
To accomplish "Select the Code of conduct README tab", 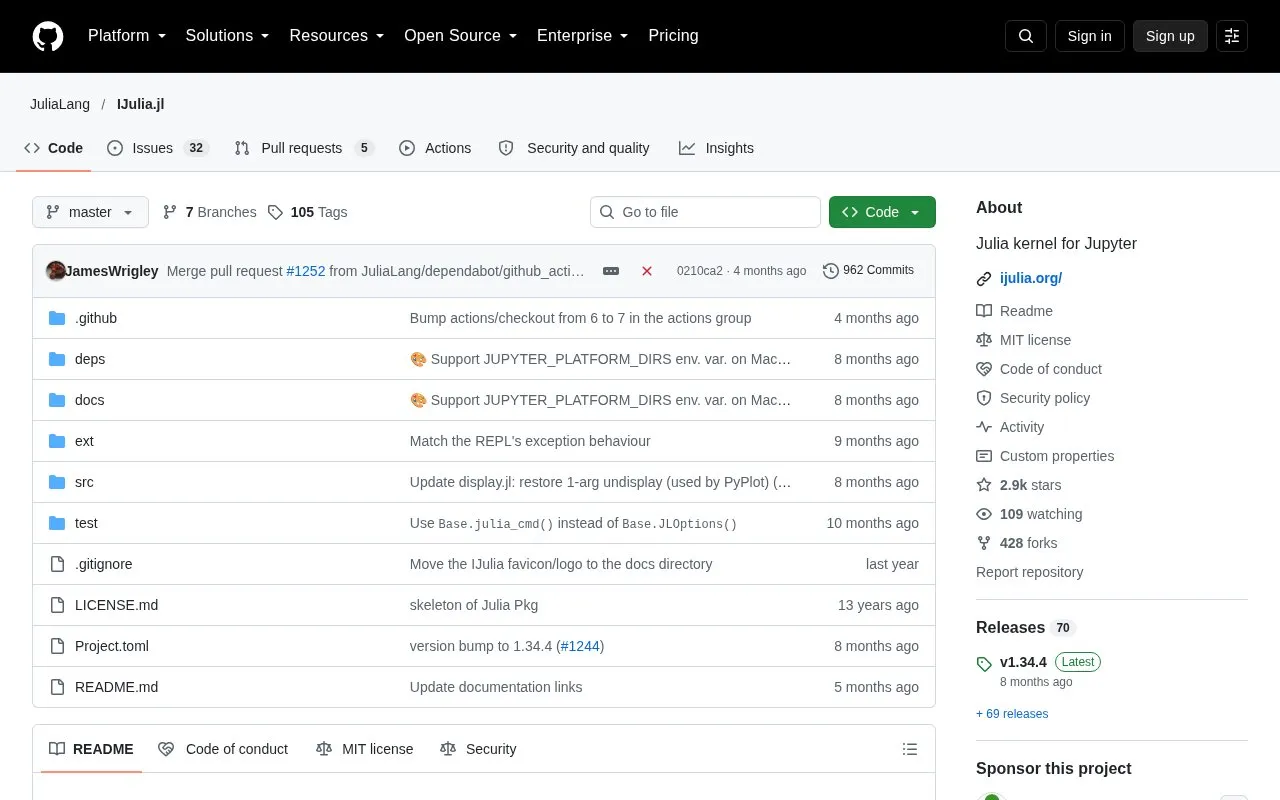I will tap(223, 749).
